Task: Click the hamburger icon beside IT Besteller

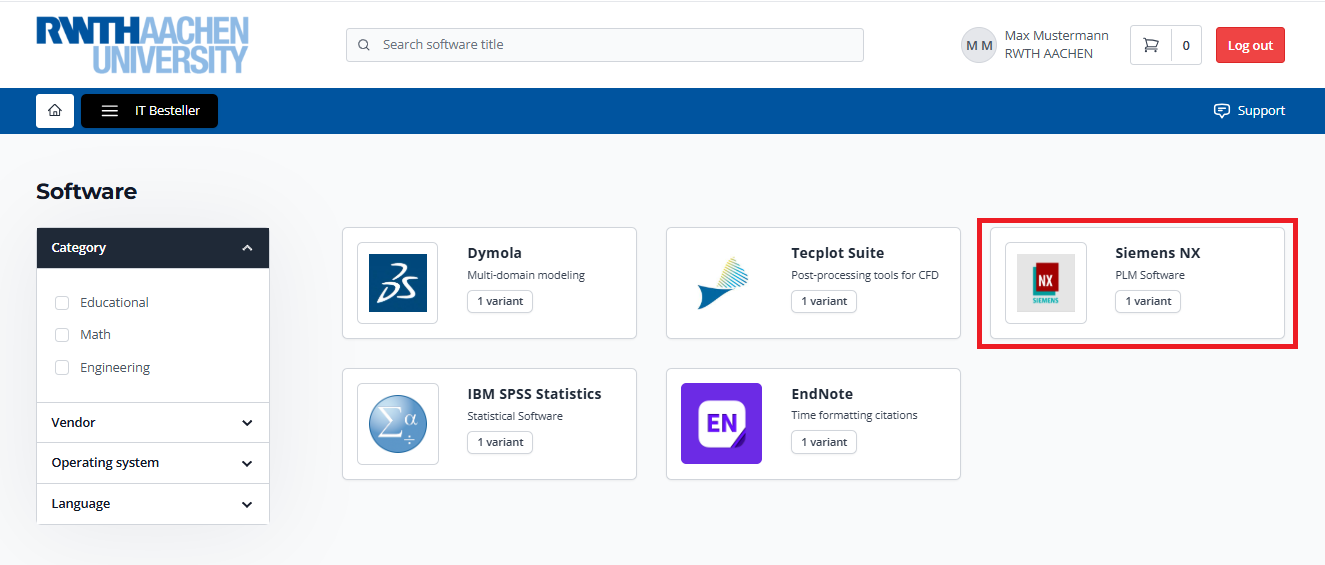Action: click(110, 111)
